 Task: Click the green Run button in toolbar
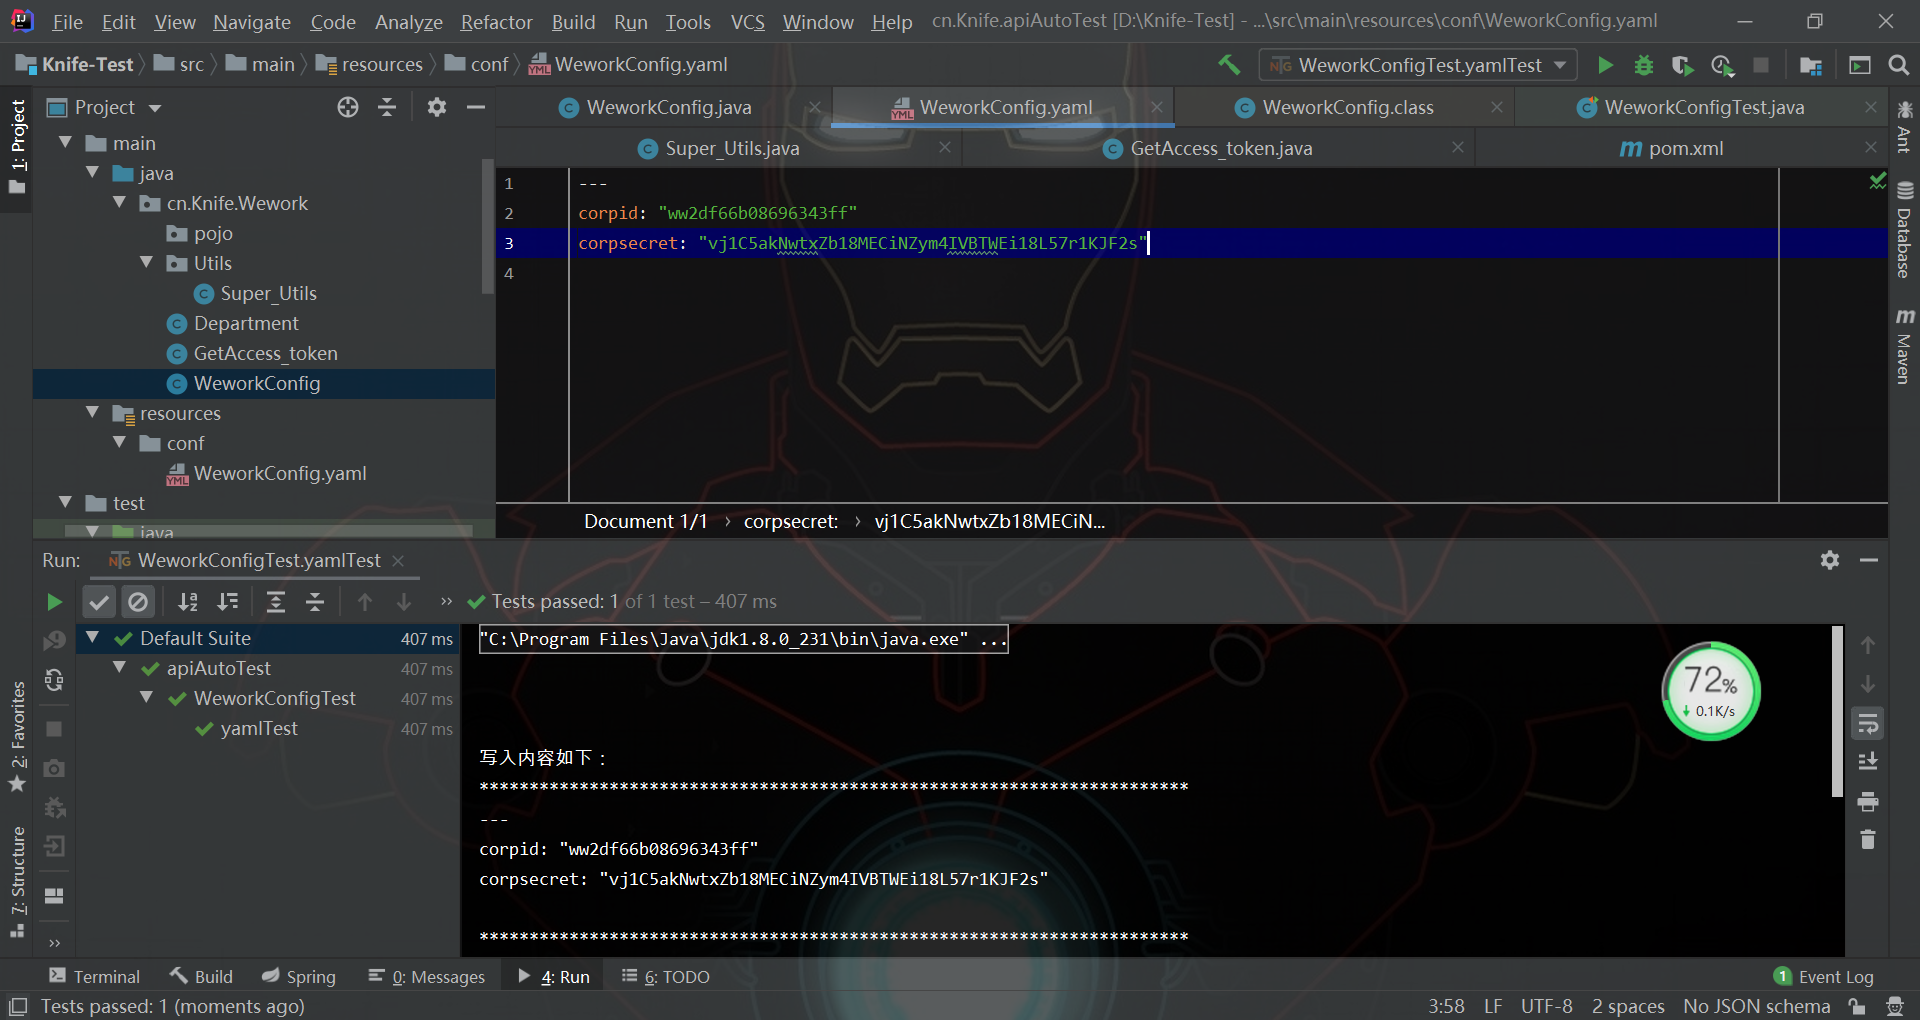point(1605,65)
